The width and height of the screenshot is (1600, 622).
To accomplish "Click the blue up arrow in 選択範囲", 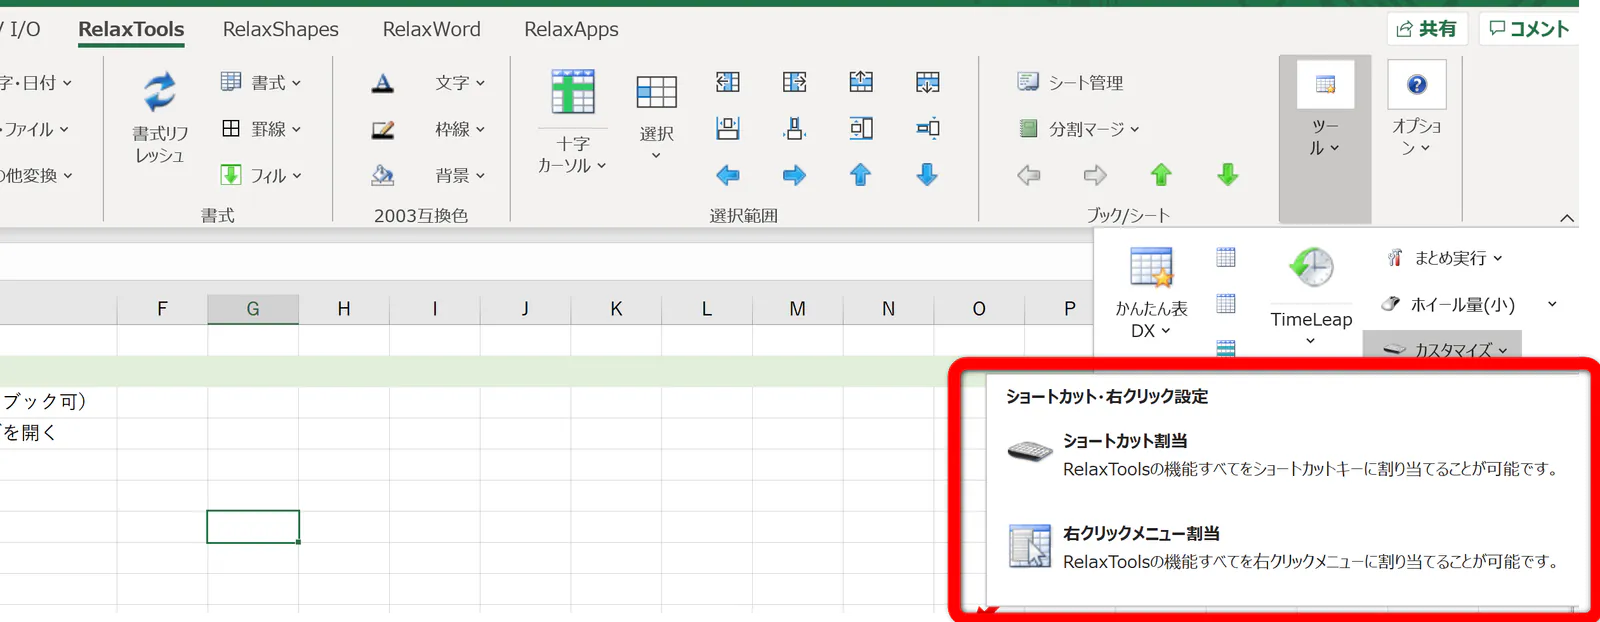I will [x=861, y=175].
